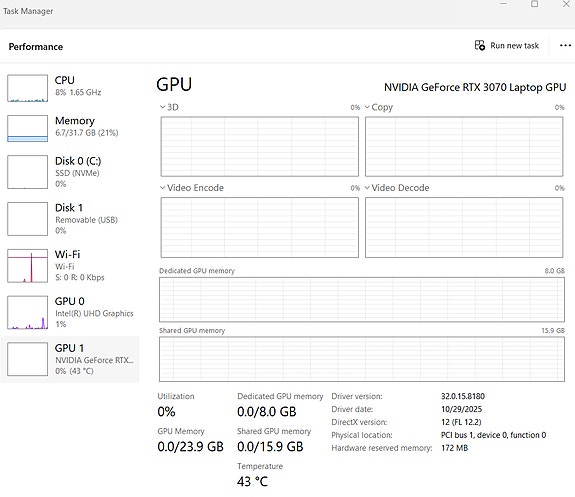Click the 15.9 GB shared memory scale label
575x497 pixels.
pyautogui.click(x=553, y=330)
